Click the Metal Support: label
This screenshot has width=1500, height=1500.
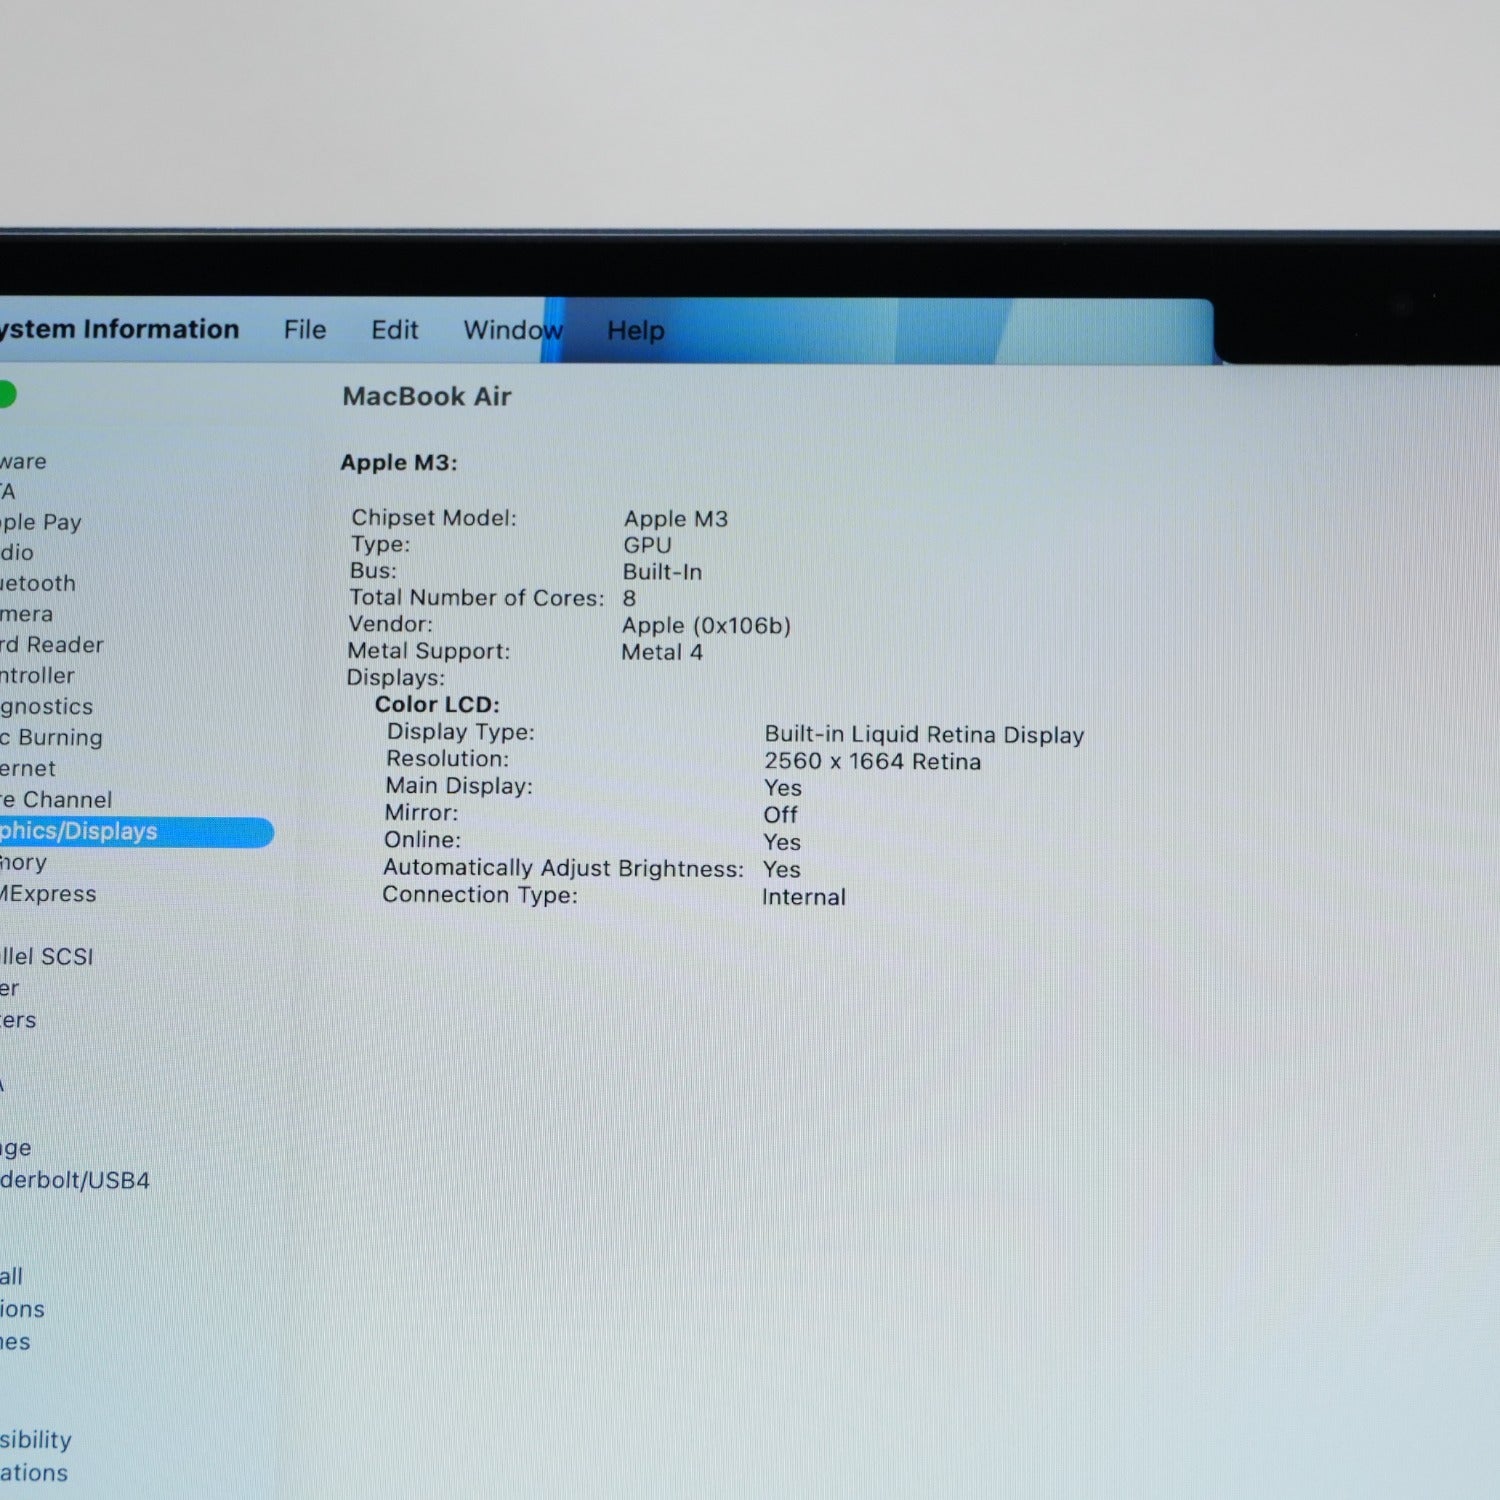[x=429, y=651]
